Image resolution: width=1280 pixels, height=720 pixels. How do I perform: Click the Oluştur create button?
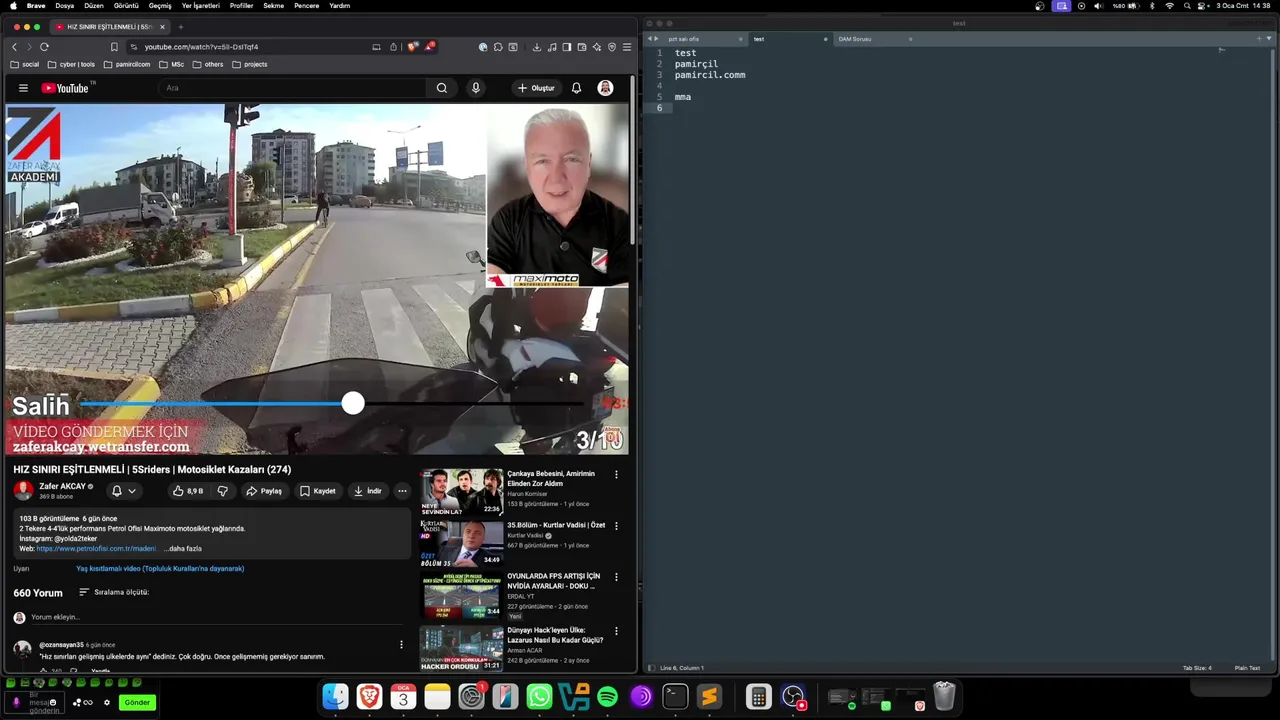coord(536,88)
